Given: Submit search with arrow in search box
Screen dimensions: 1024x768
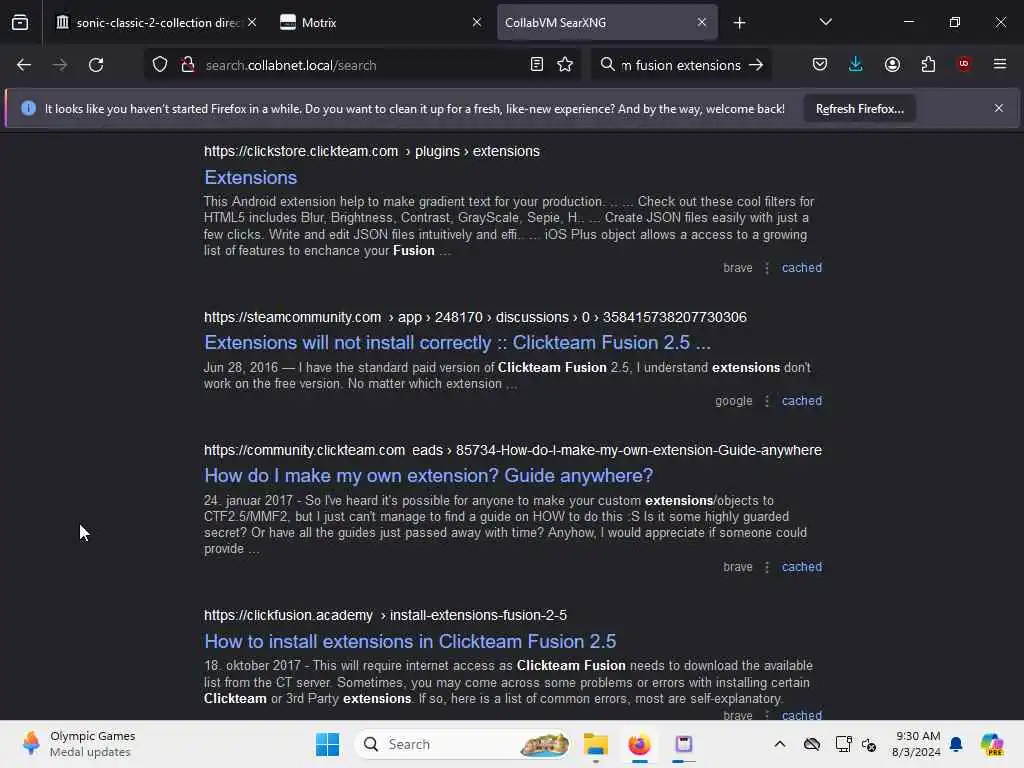Looking at the screenshot, I should coord(756,65).
